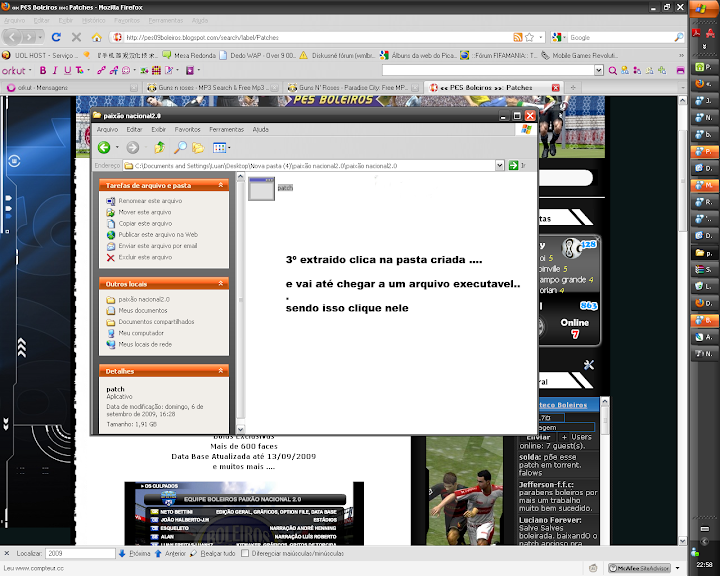
Task: Click Copiar este arquivo
Action: [x=145, y=223]
